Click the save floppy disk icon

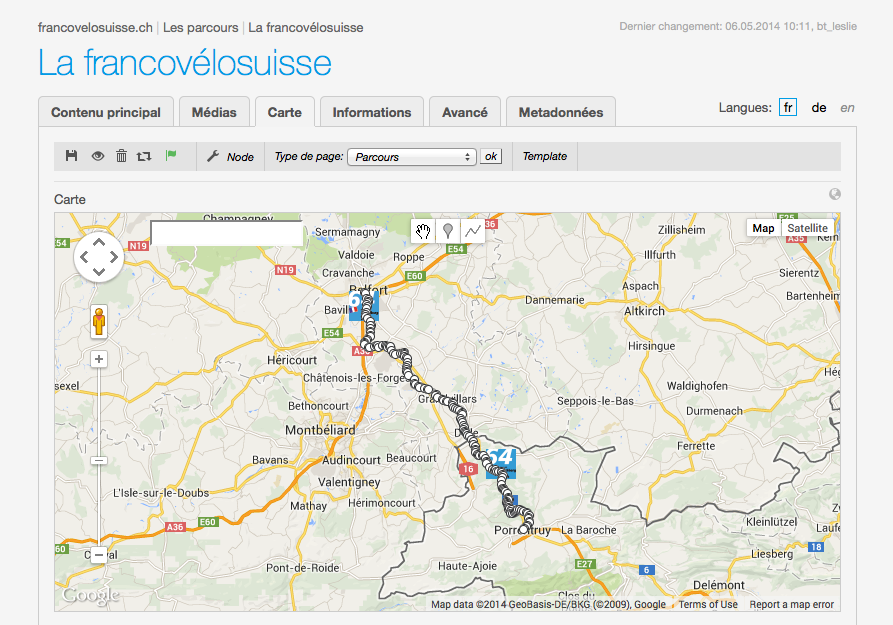pyautogui.click(x=72, y=156)
